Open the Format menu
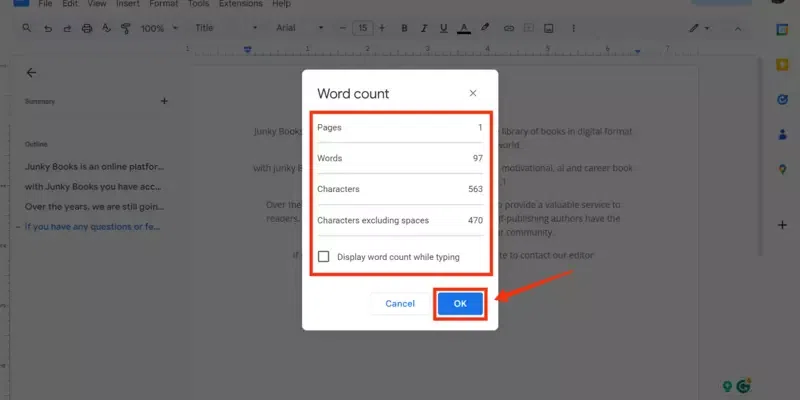800x400 pixels. [163, 4]
